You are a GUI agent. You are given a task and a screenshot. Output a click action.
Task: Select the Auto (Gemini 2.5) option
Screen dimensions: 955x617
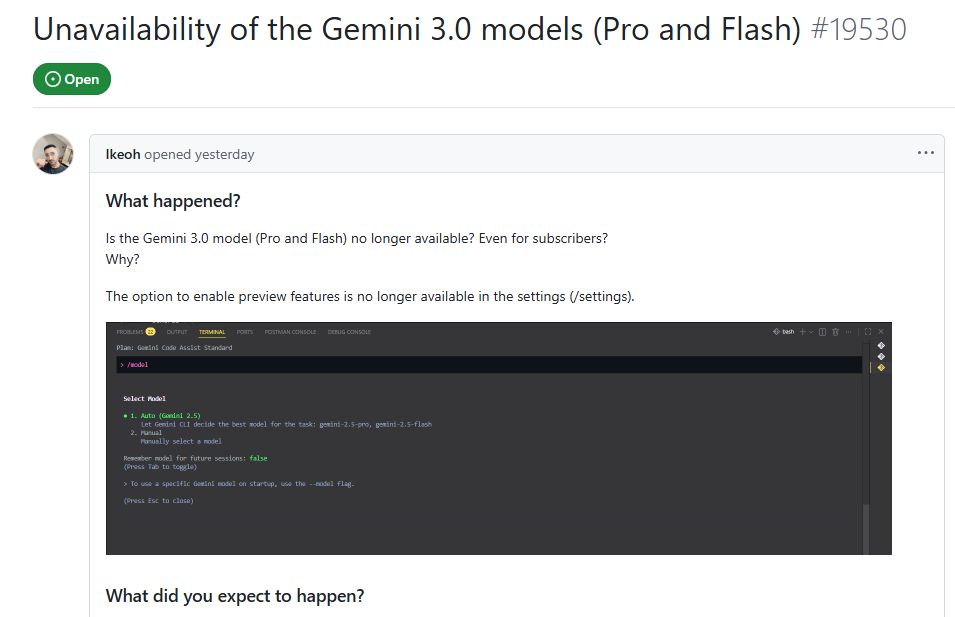165,415
